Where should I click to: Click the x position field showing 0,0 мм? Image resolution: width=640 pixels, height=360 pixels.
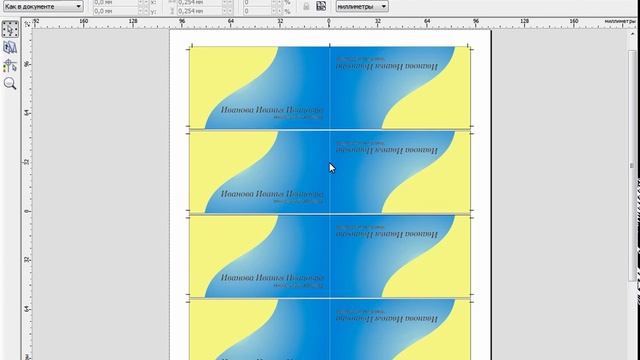coord(116,2)
